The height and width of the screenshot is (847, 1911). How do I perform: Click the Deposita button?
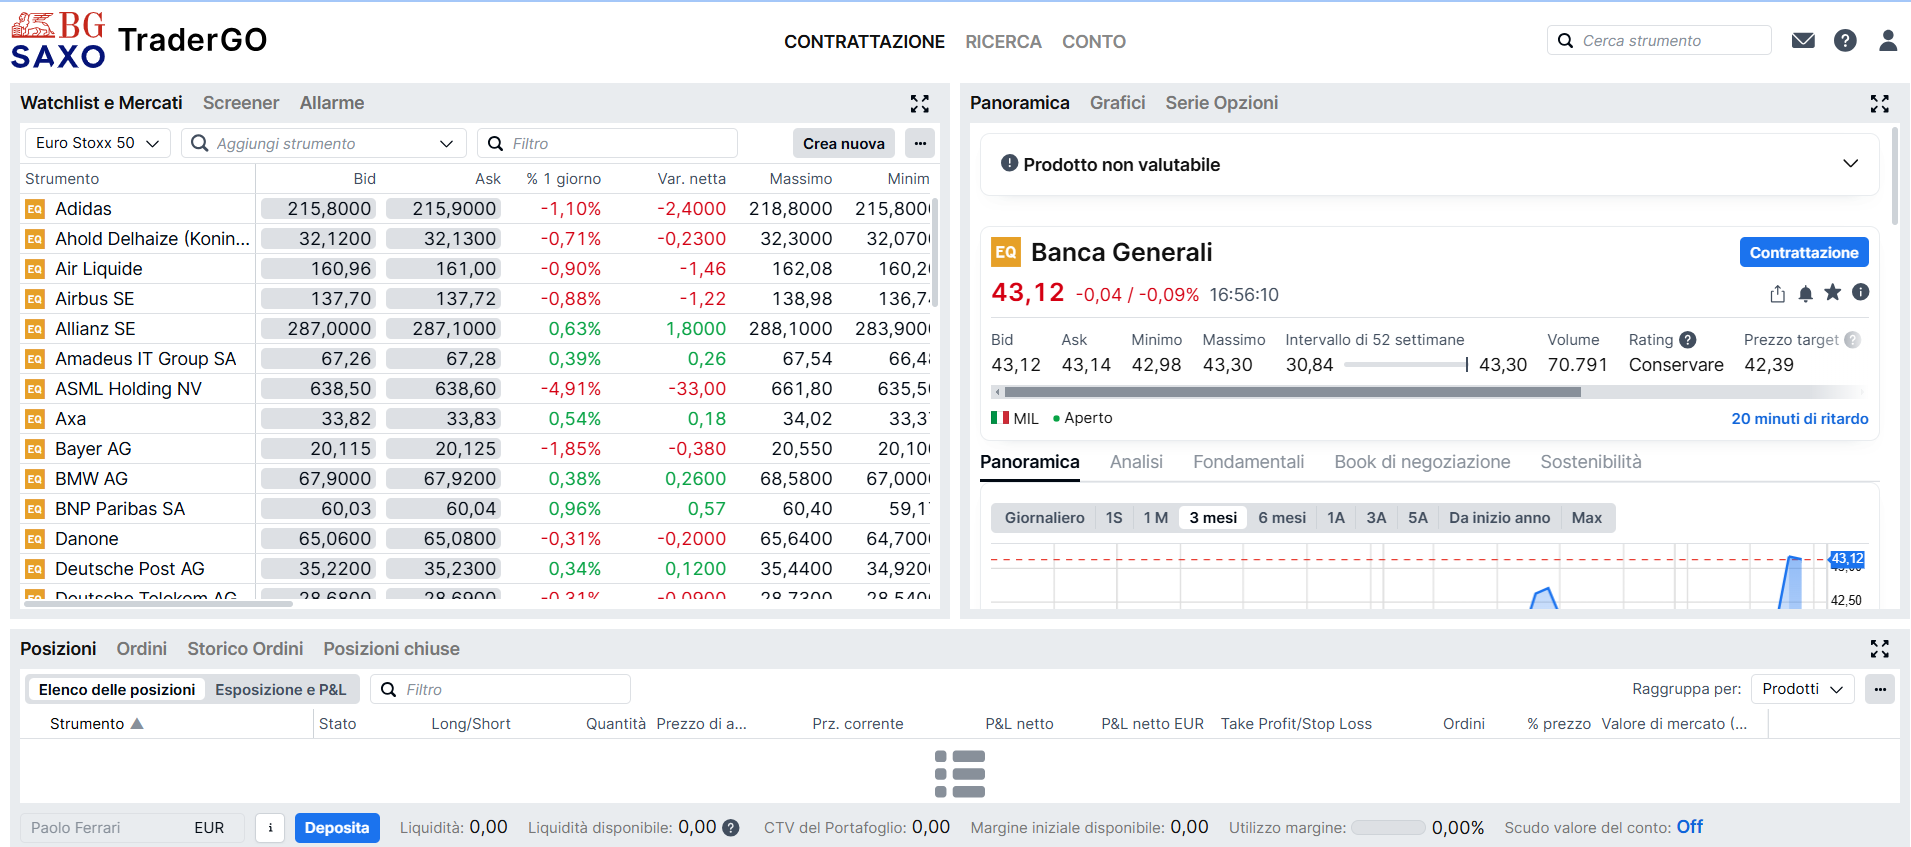pyautogui.click(x=337, y=828)
